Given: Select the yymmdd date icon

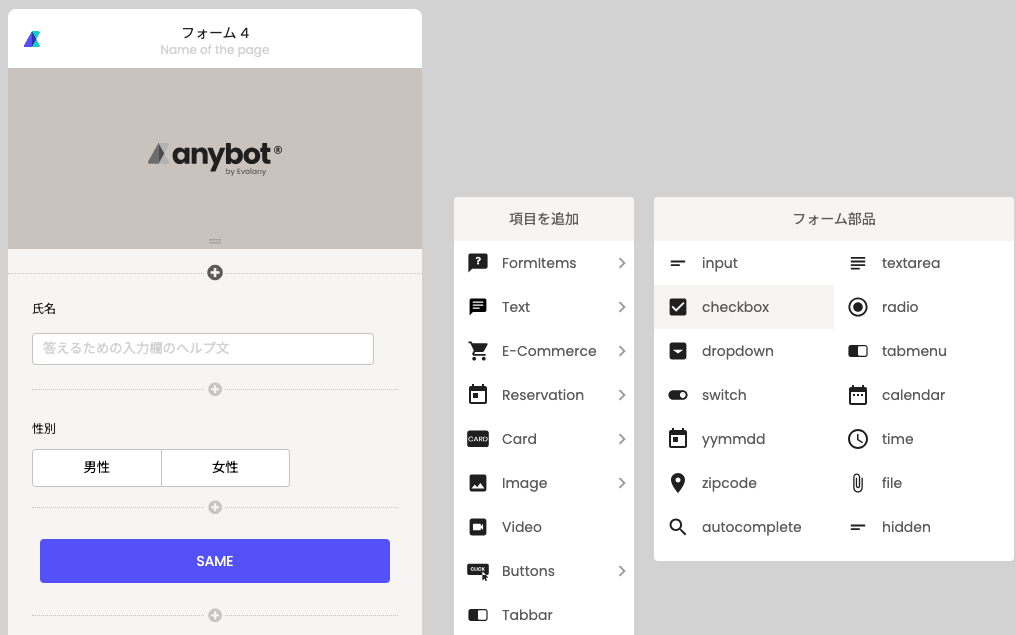Looking at the screenshot, I should coord(678,439).
